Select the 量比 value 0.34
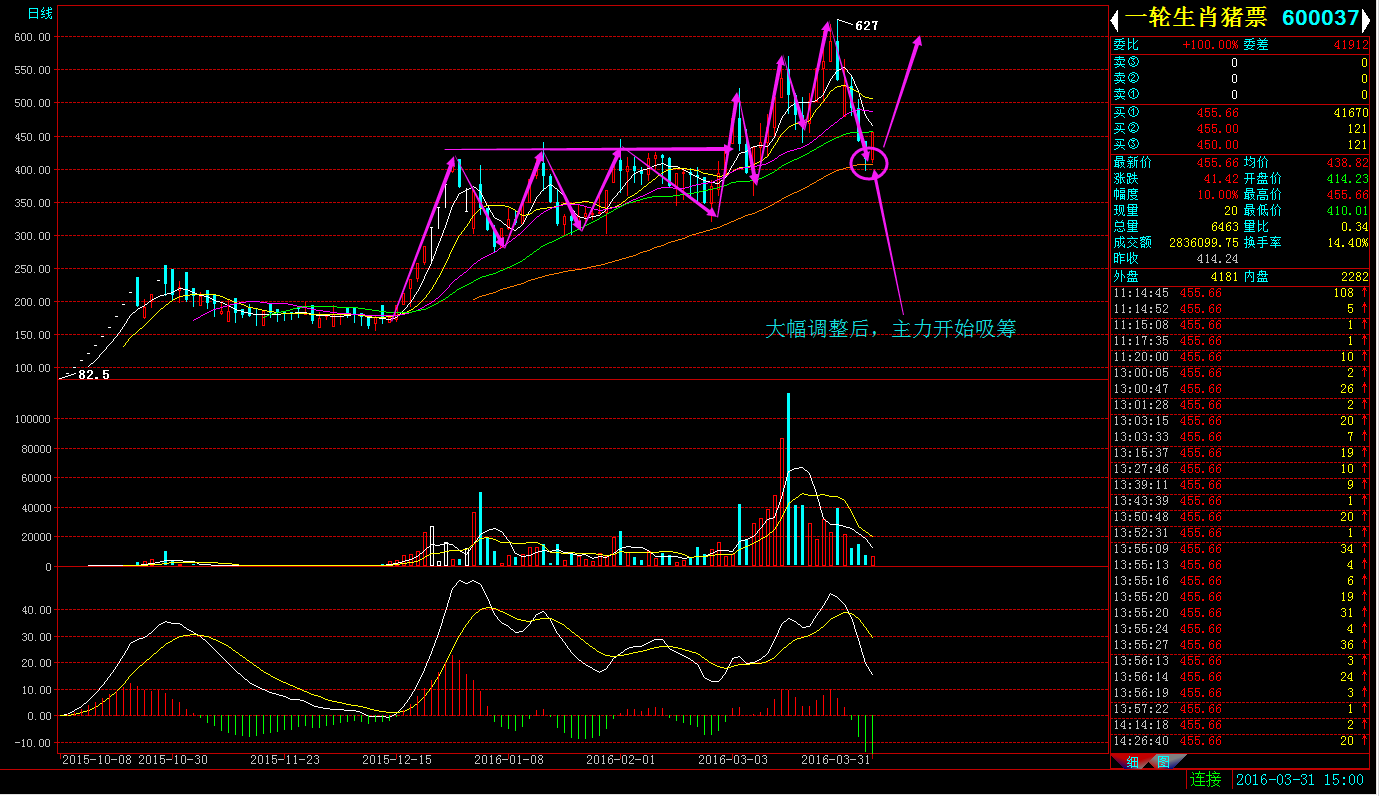 (x=1354, y=227)
